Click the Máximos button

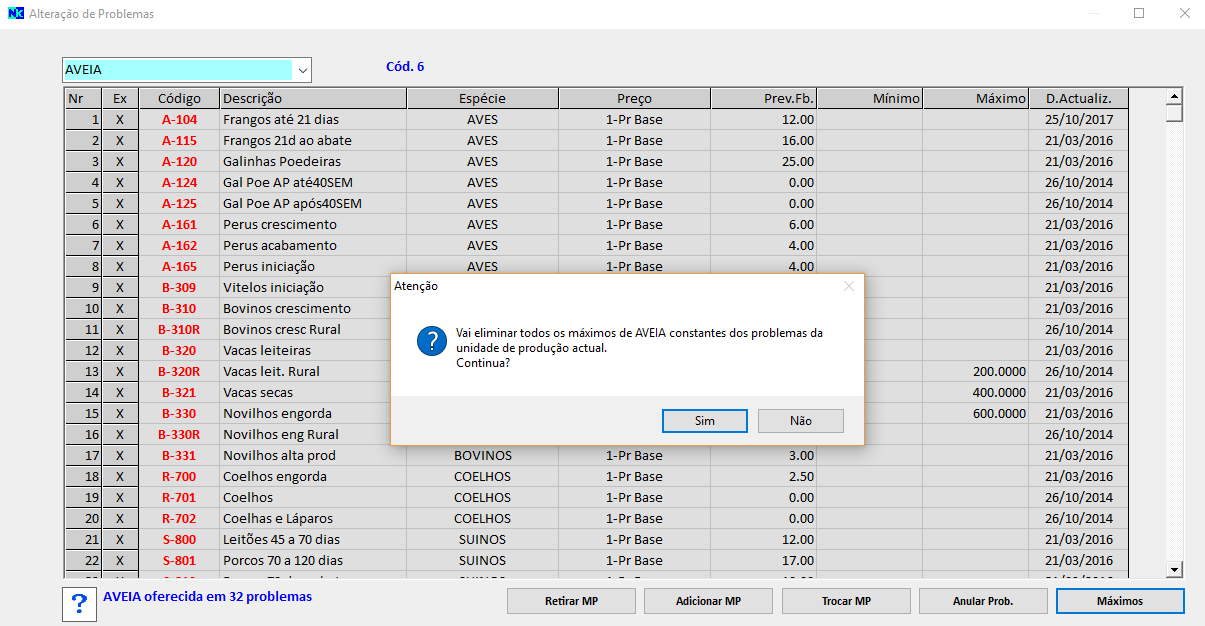[1120, 601]
